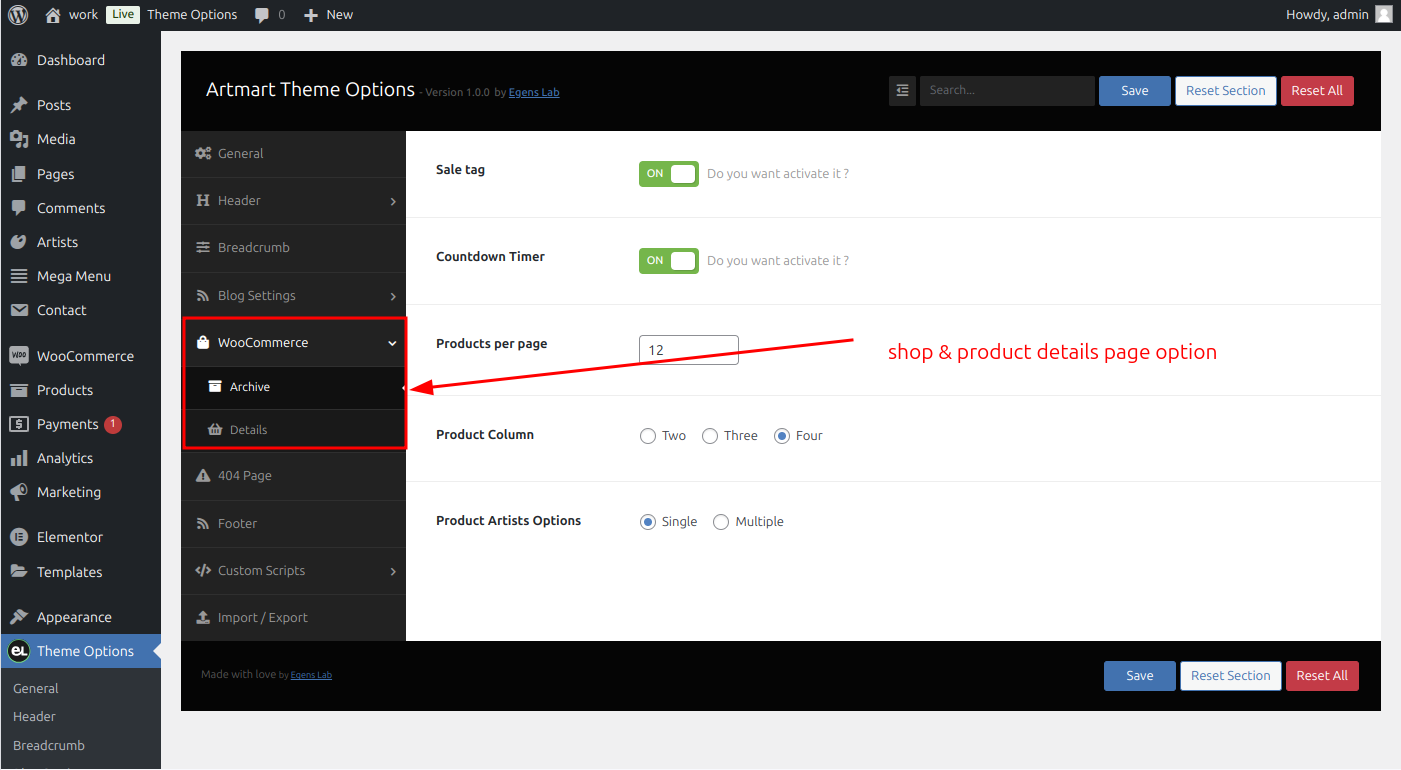The height and width of the screenshot is (770, 1401).
Task: Click the Templates folder icon
Action: click(19, 572)
